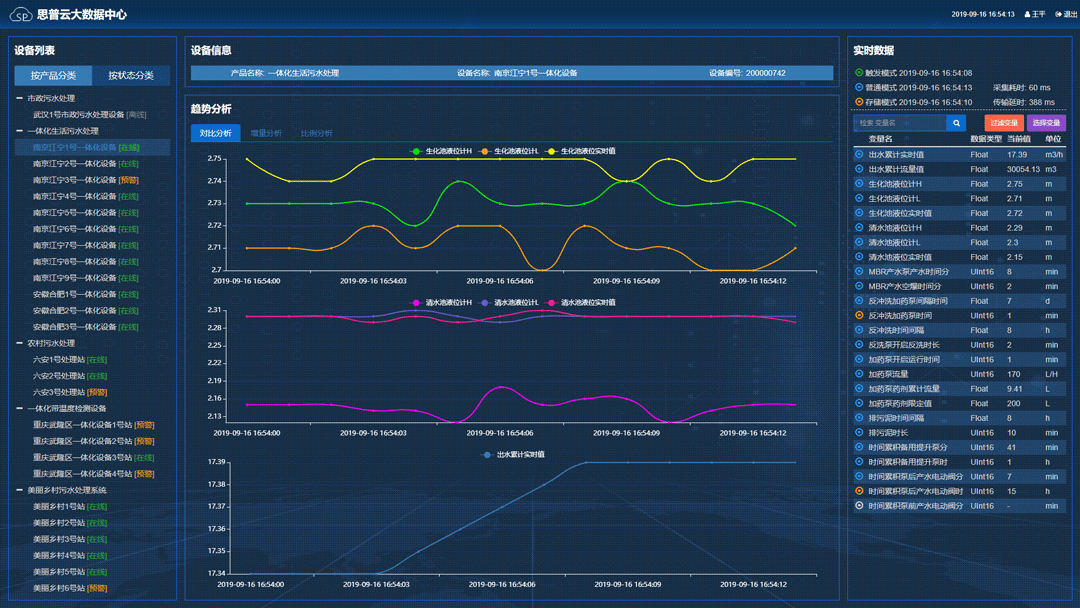Click the orange 过滤变量 button
The image size is (1080, 608).
[1004, 123]
